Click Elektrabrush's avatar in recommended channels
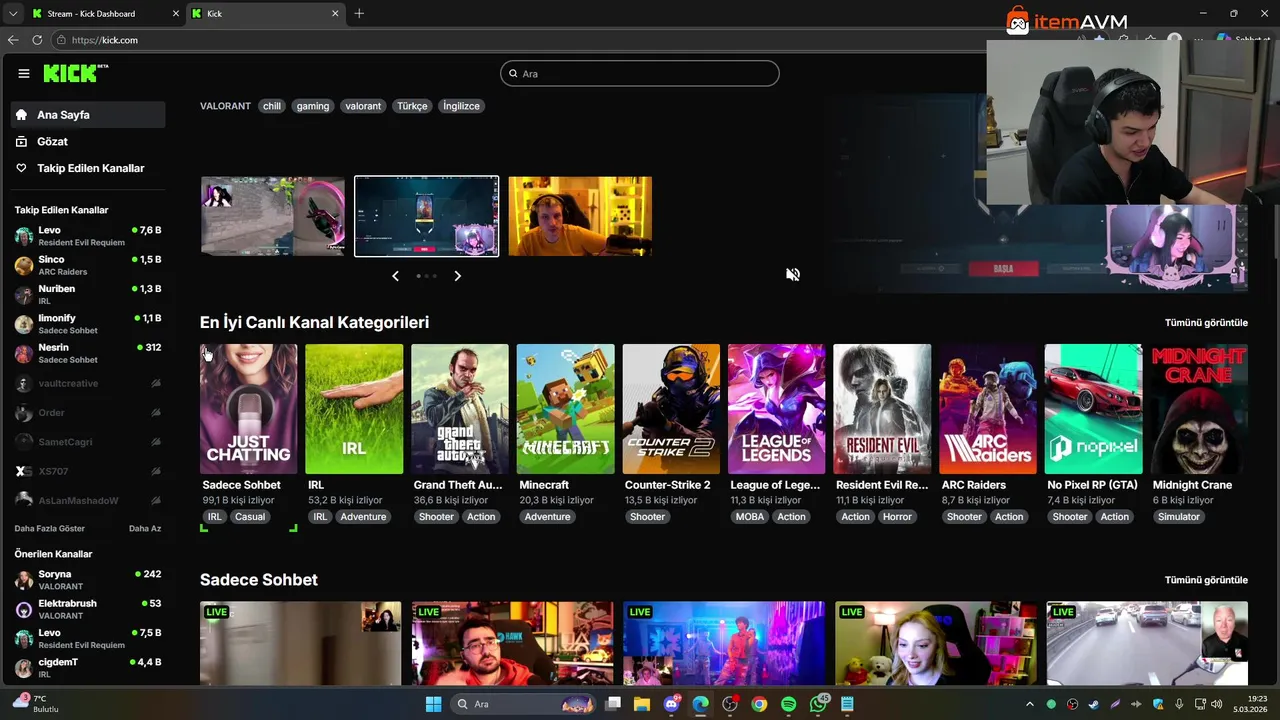Viewport: 1280px width, 720px height. click(24, 609)
